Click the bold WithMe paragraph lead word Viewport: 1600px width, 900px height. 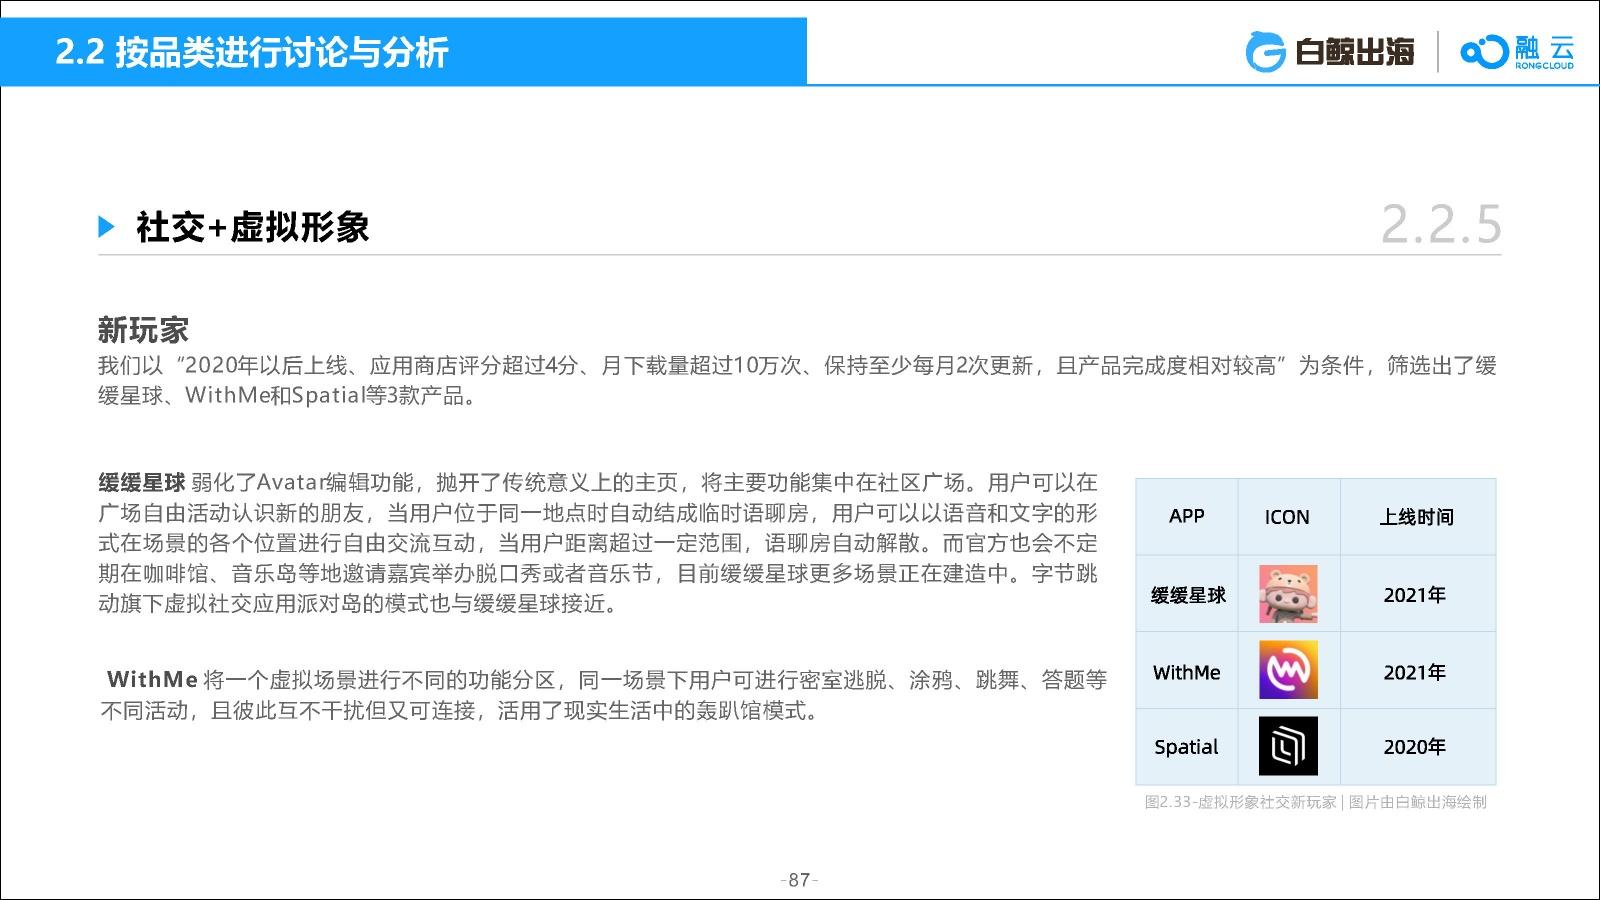pyautogui.click(x=152, y=680)
